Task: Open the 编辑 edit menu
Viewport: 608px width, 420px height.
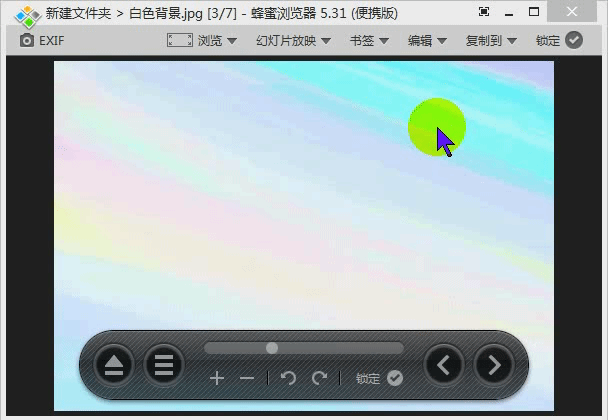Action: (420, 40)
